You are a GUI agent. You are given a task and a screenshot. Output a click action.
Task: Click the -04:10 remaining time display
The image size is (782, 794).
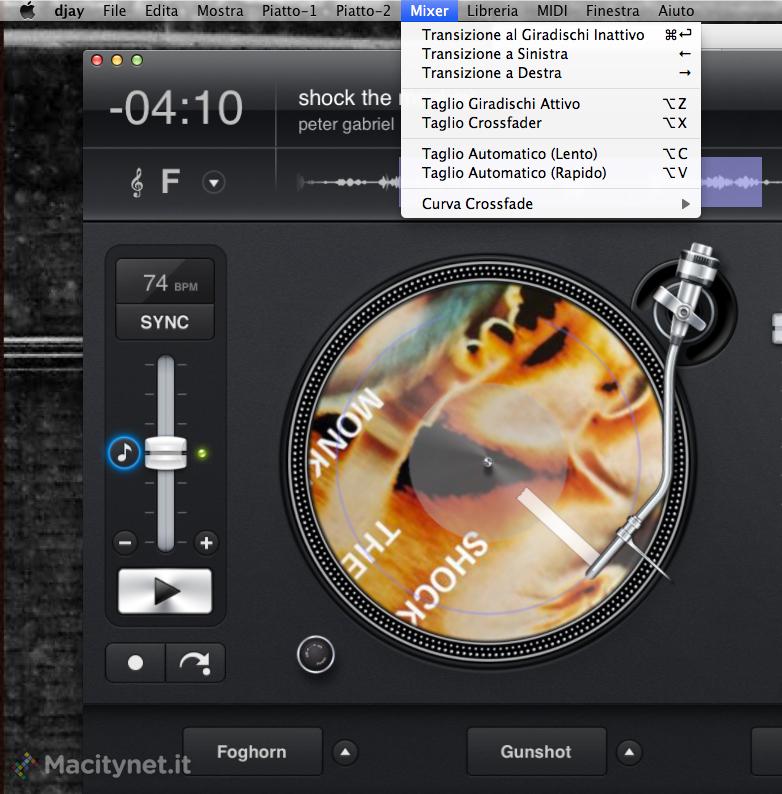[176, 108]
